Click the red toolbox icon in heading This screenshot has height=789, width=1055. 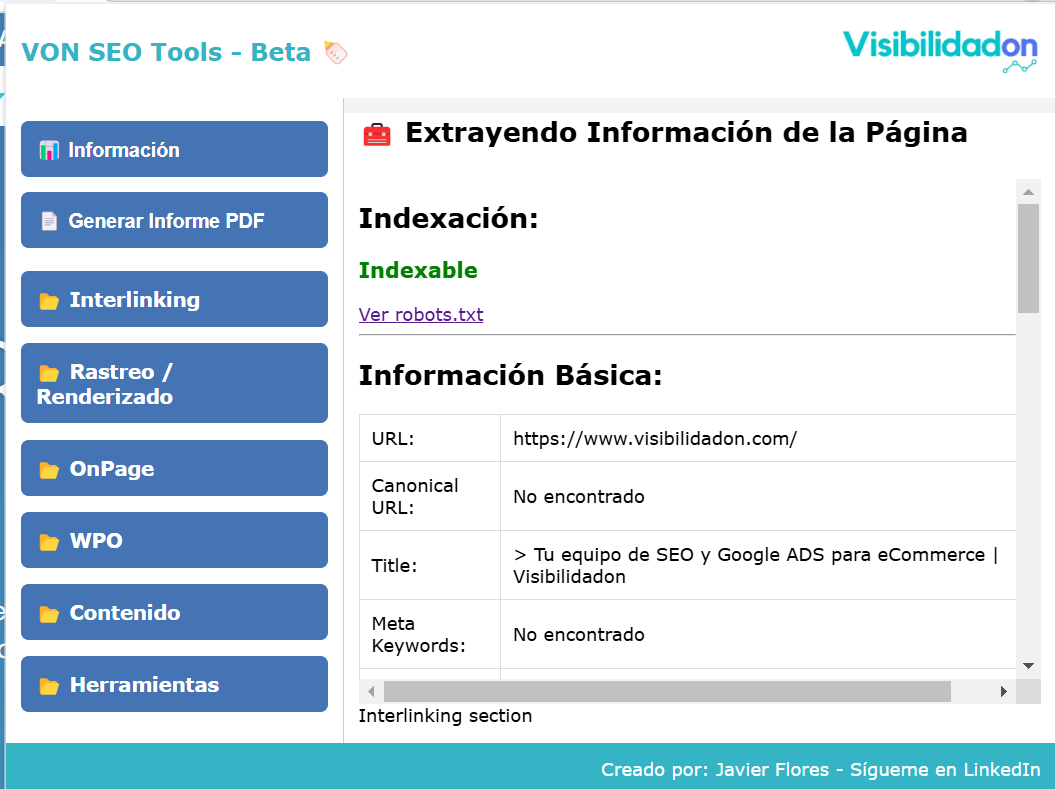click(x=377, y=134)
